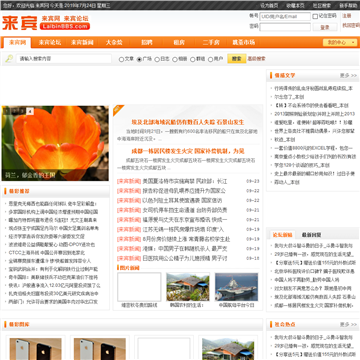Open news item 8月份房价继续上涨
Screen dimensions: 360x360
[186, 239]
